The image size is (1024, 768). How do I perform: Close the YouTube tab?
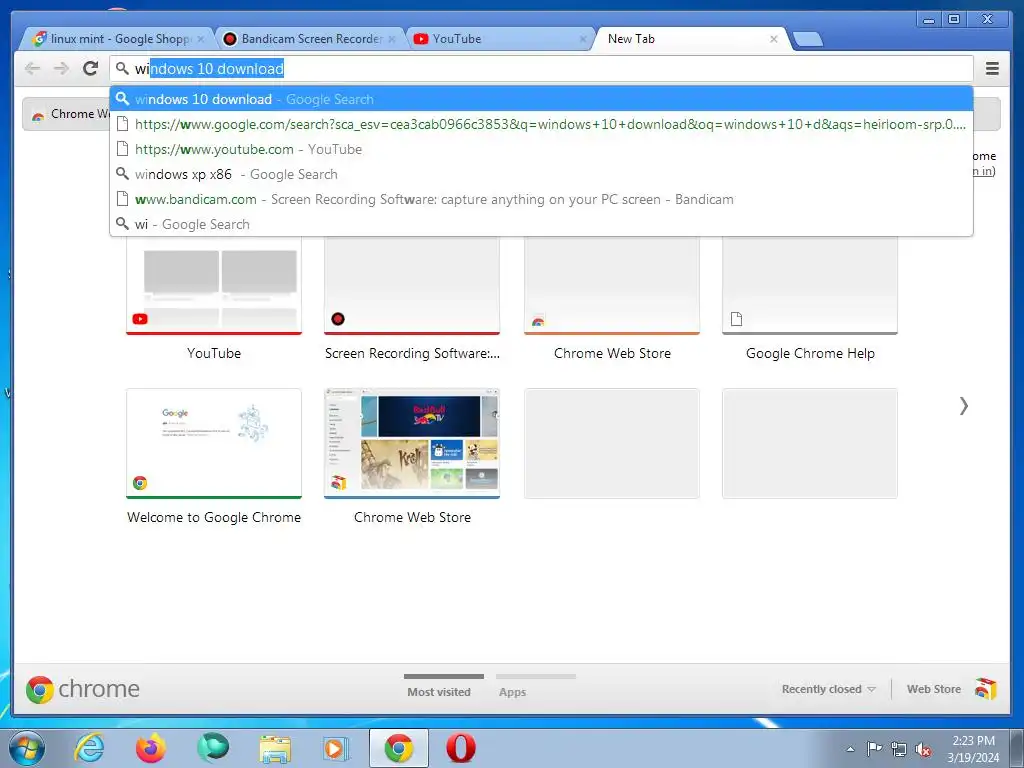click(583, 39)
